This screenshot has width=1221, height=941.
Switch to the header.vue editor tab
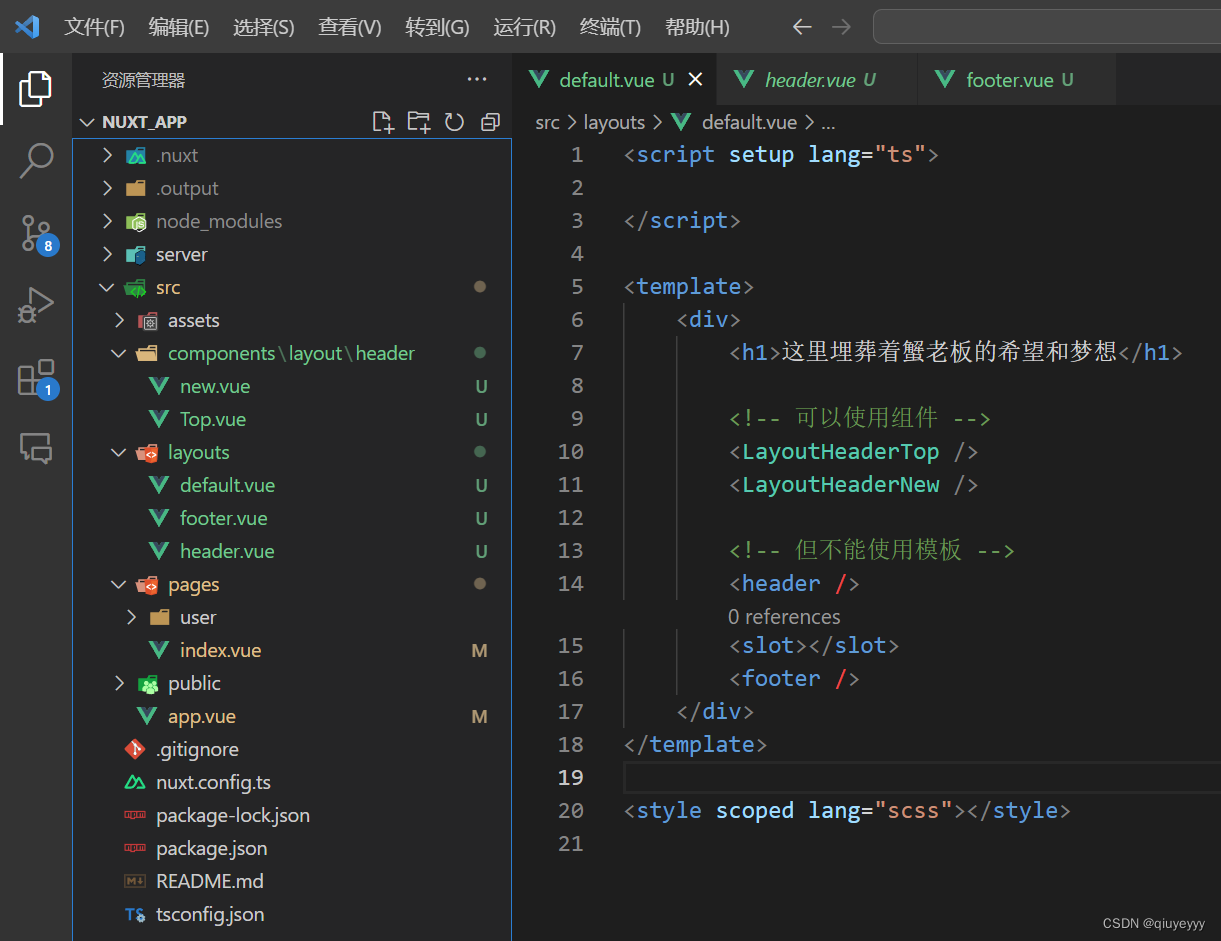point(816,80)
